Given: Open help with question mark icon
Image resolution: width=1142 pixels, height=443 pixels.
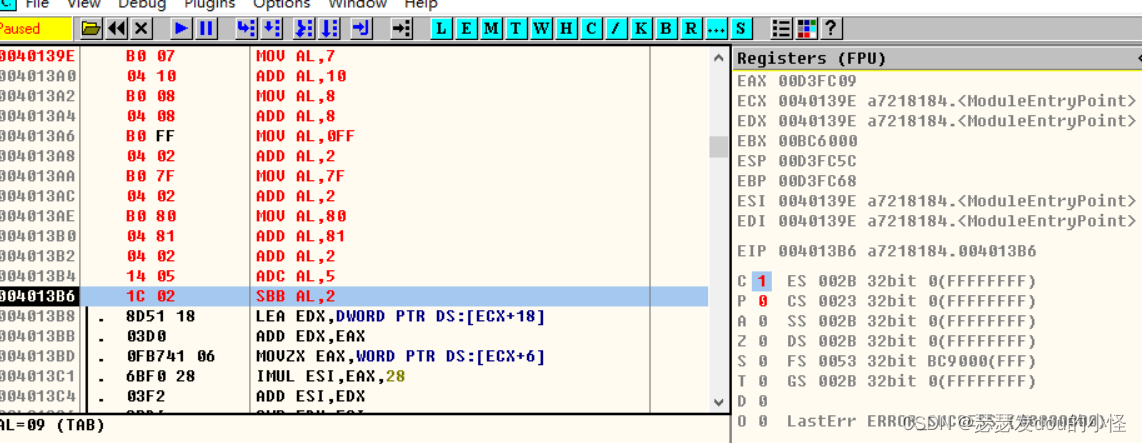Looking at the screenshot, I should 831,29.
